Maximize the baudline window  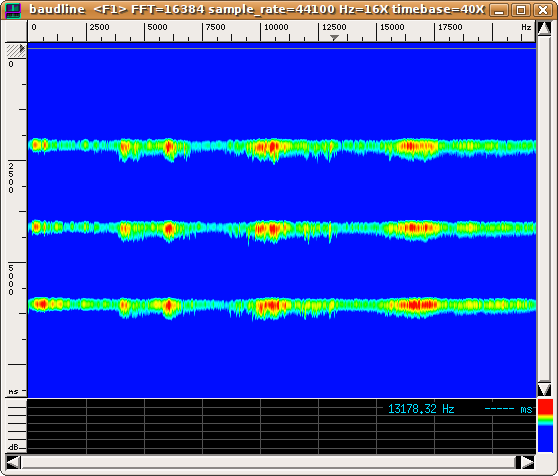coord(521,10)
